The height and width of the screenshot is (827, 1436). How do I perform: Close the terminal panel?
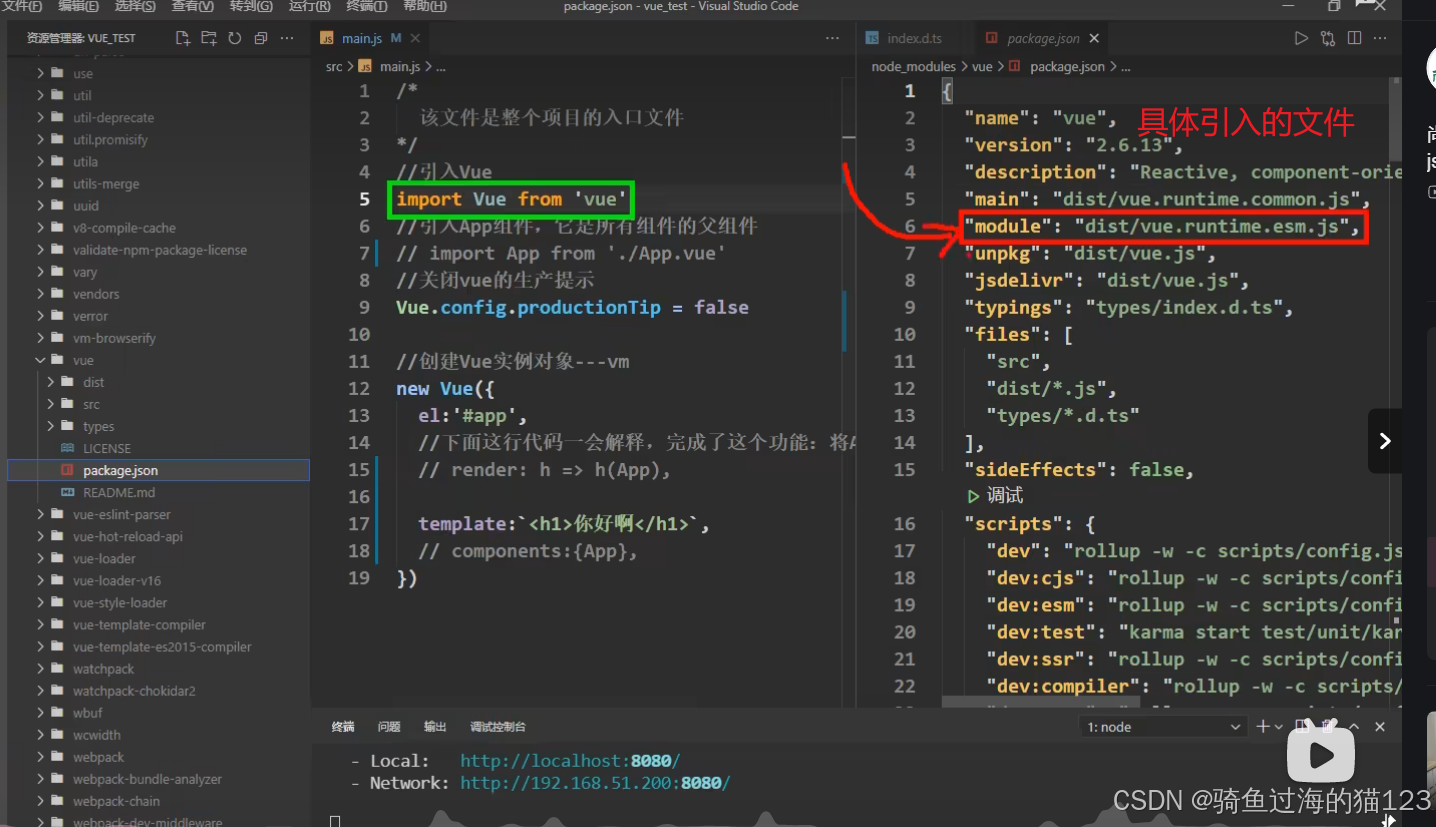click(1381, 727)
